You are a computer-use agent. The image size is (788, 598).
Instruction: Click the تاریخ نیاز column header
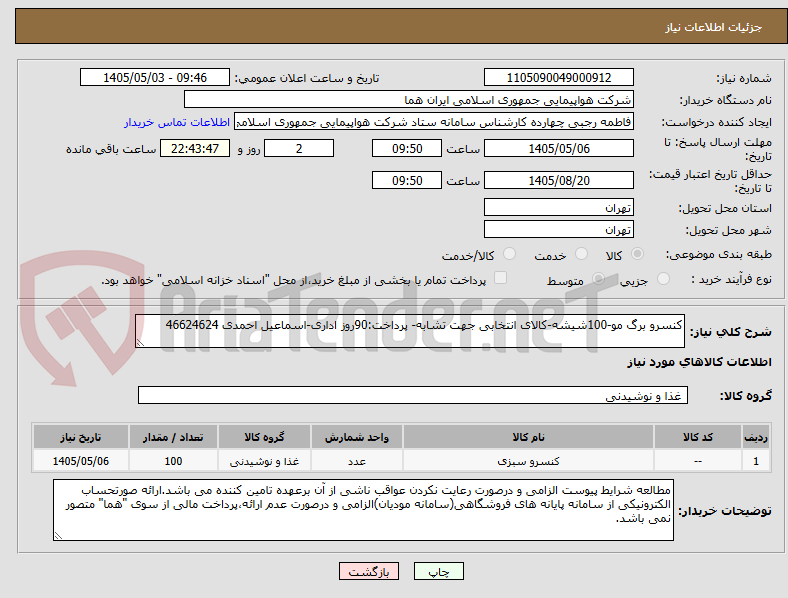81,437
